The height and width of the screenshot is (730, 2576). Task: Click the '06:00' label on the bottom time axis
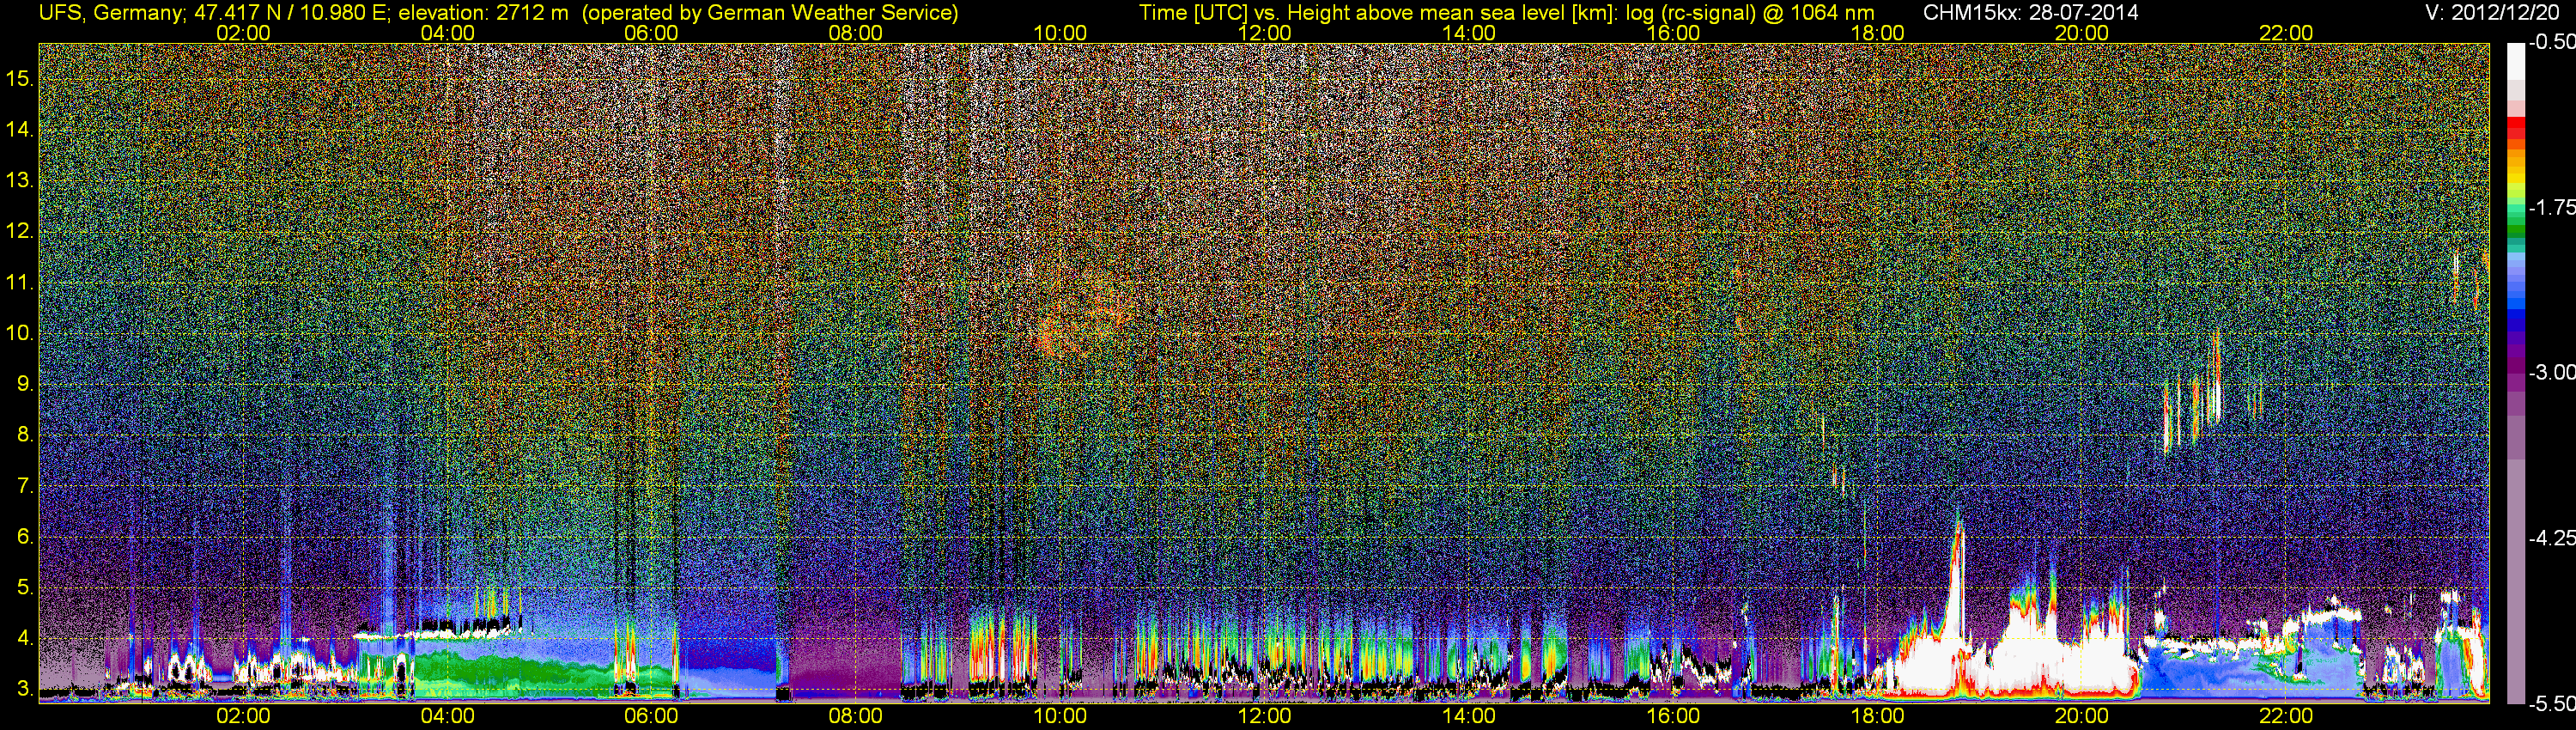click(651, 716)
